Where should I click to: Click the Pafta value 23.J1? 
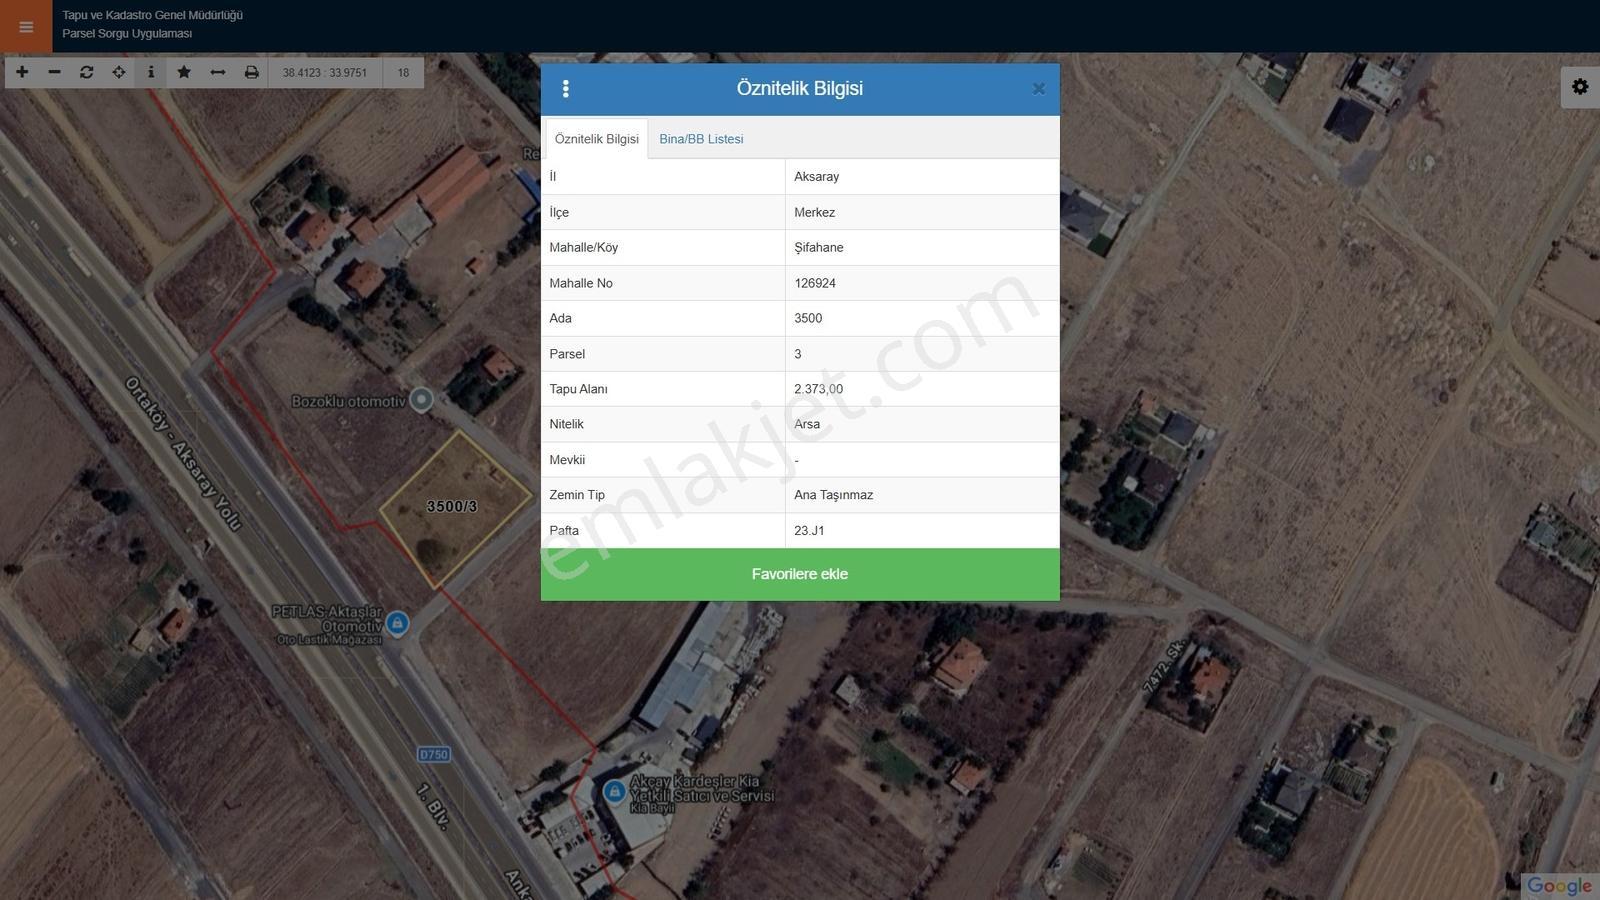809,530
